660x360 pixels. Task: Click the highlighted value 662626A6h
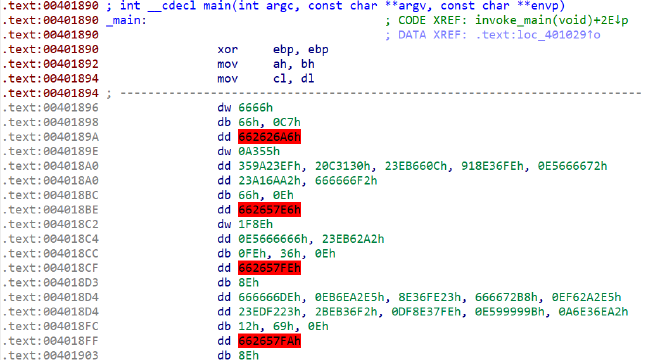tap(269, 137)
